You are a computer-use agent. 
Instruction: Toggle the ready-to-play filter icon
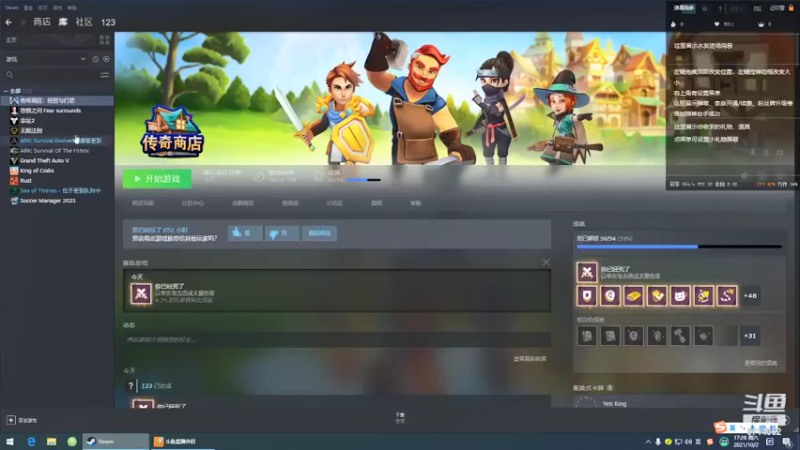tap(106, 59)
